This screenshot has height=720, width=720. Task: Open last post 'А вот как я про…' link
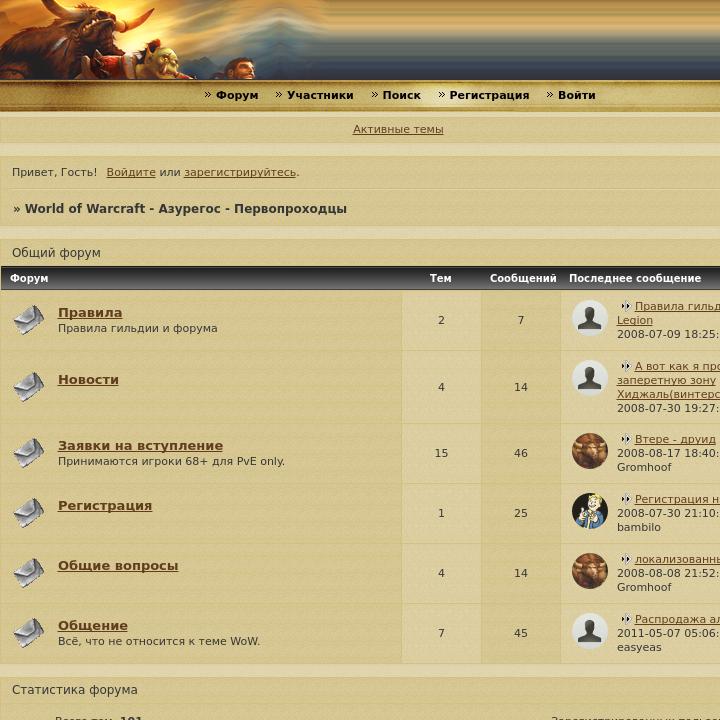677,366
